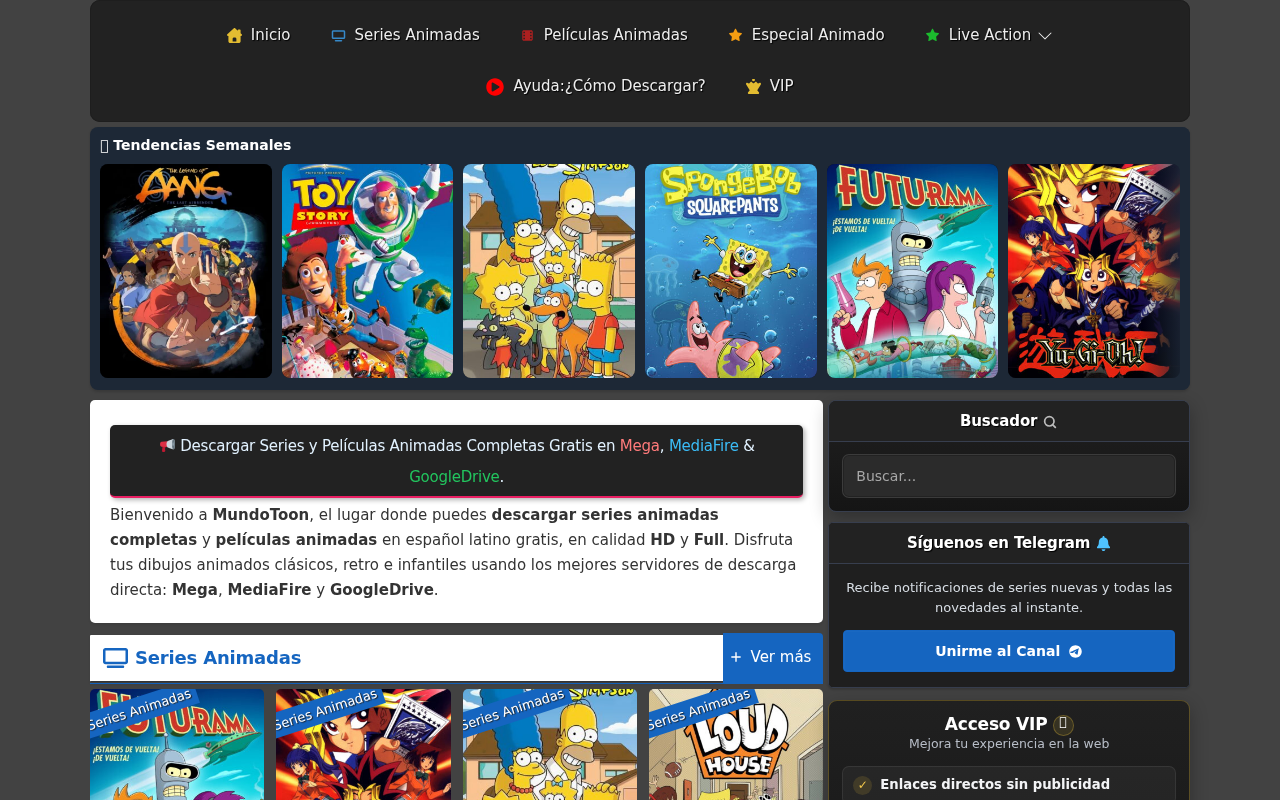Image resolution: width=1280 pixels, height=800 pixels.
Task: Expand the Live Action dropdown chevron
Action: click(x=1045, y=36)
